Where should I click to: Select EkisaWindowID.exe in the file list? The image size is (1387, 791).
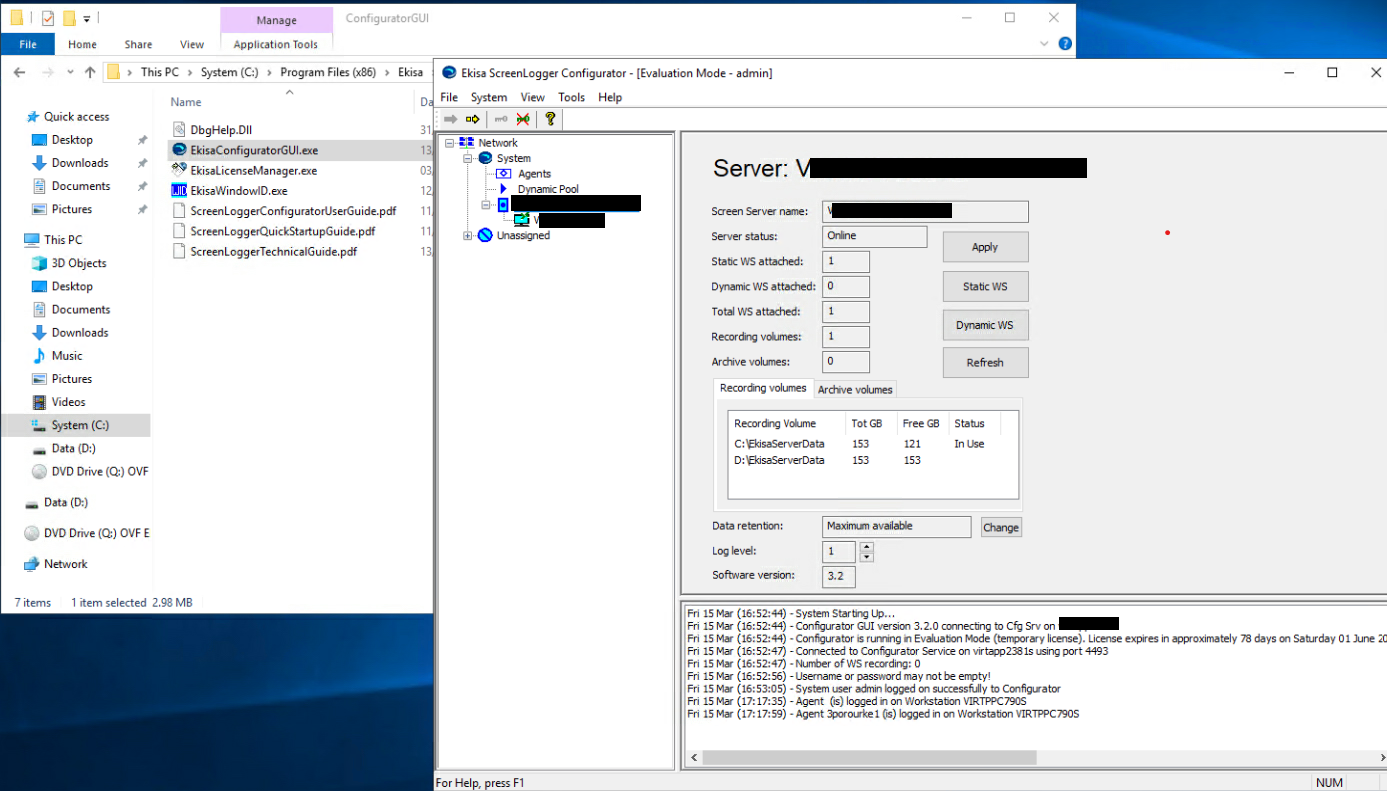238,191
